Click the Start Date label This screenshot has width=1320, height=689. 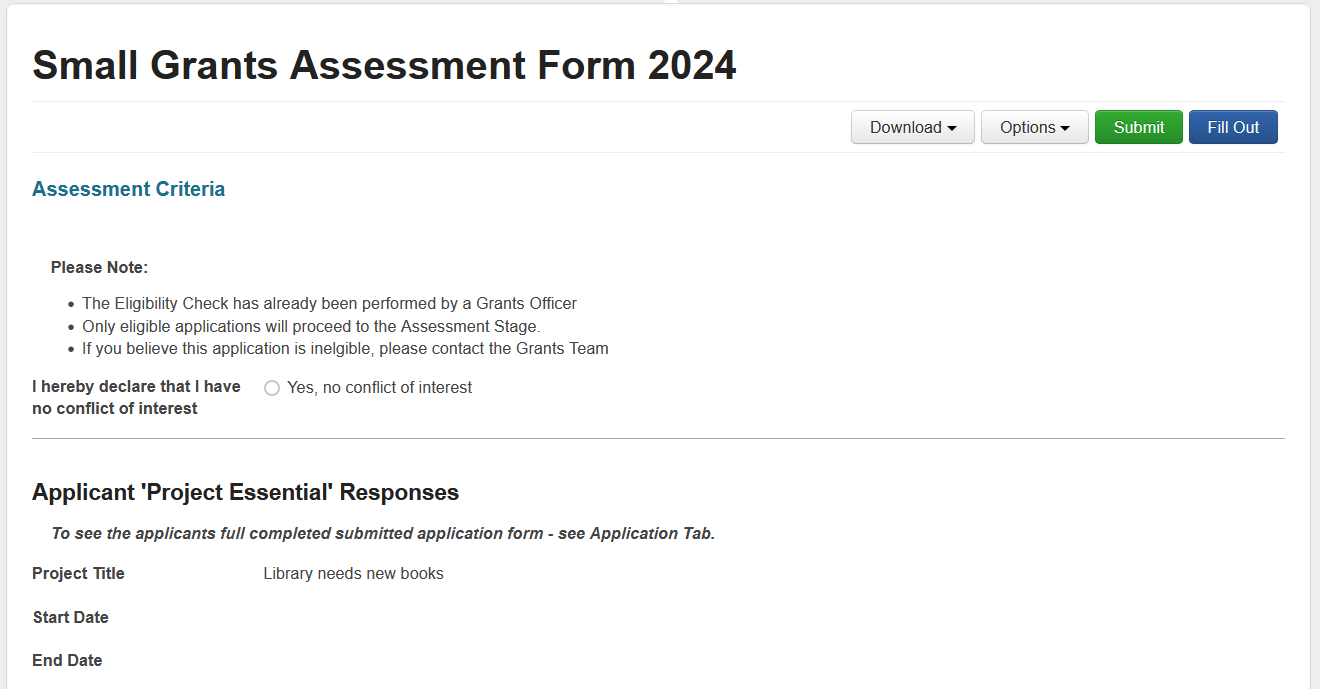coord(70,618)
